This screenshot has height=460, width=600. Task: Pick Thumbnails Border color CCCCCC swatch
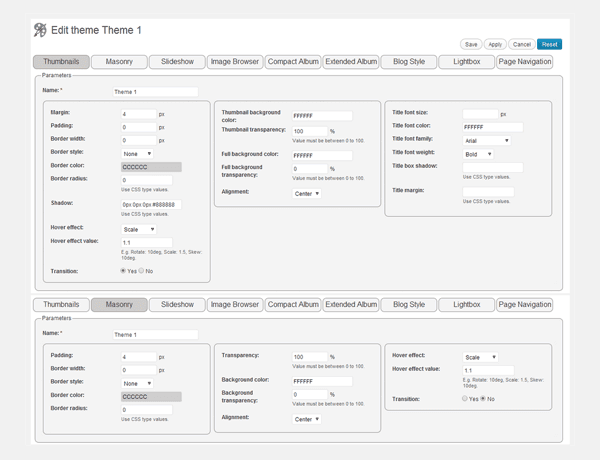click(151, 167)
